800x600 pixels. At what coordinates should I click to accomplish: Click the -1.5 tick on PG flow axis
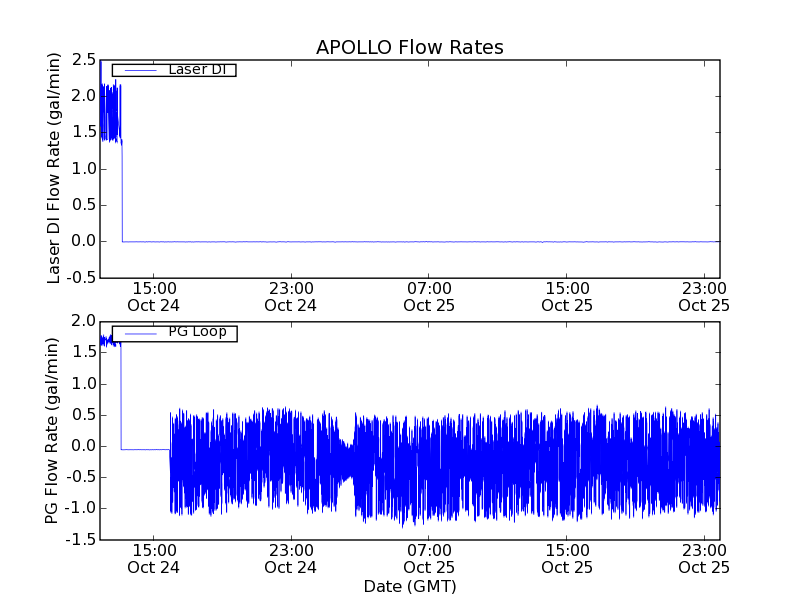tap(81, 540)
